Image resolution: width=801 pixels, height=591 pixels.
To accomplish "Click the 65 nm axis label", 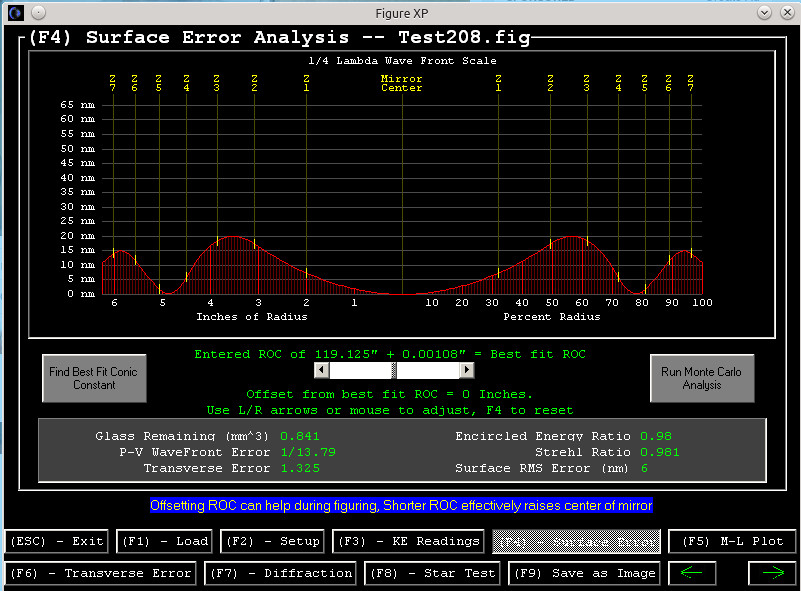I will pyautogui.click(x=78, y=105).
